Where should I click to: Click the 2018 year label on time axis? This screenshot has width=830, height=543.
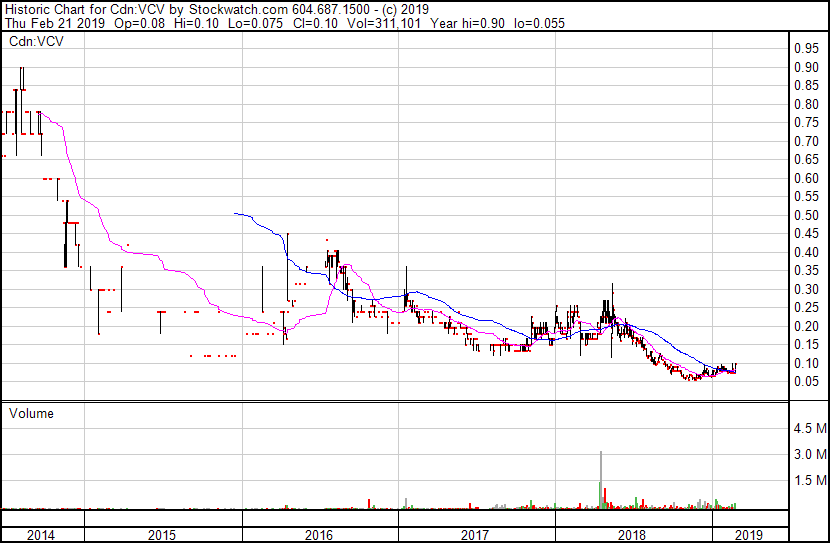click(x=632, y=535)
